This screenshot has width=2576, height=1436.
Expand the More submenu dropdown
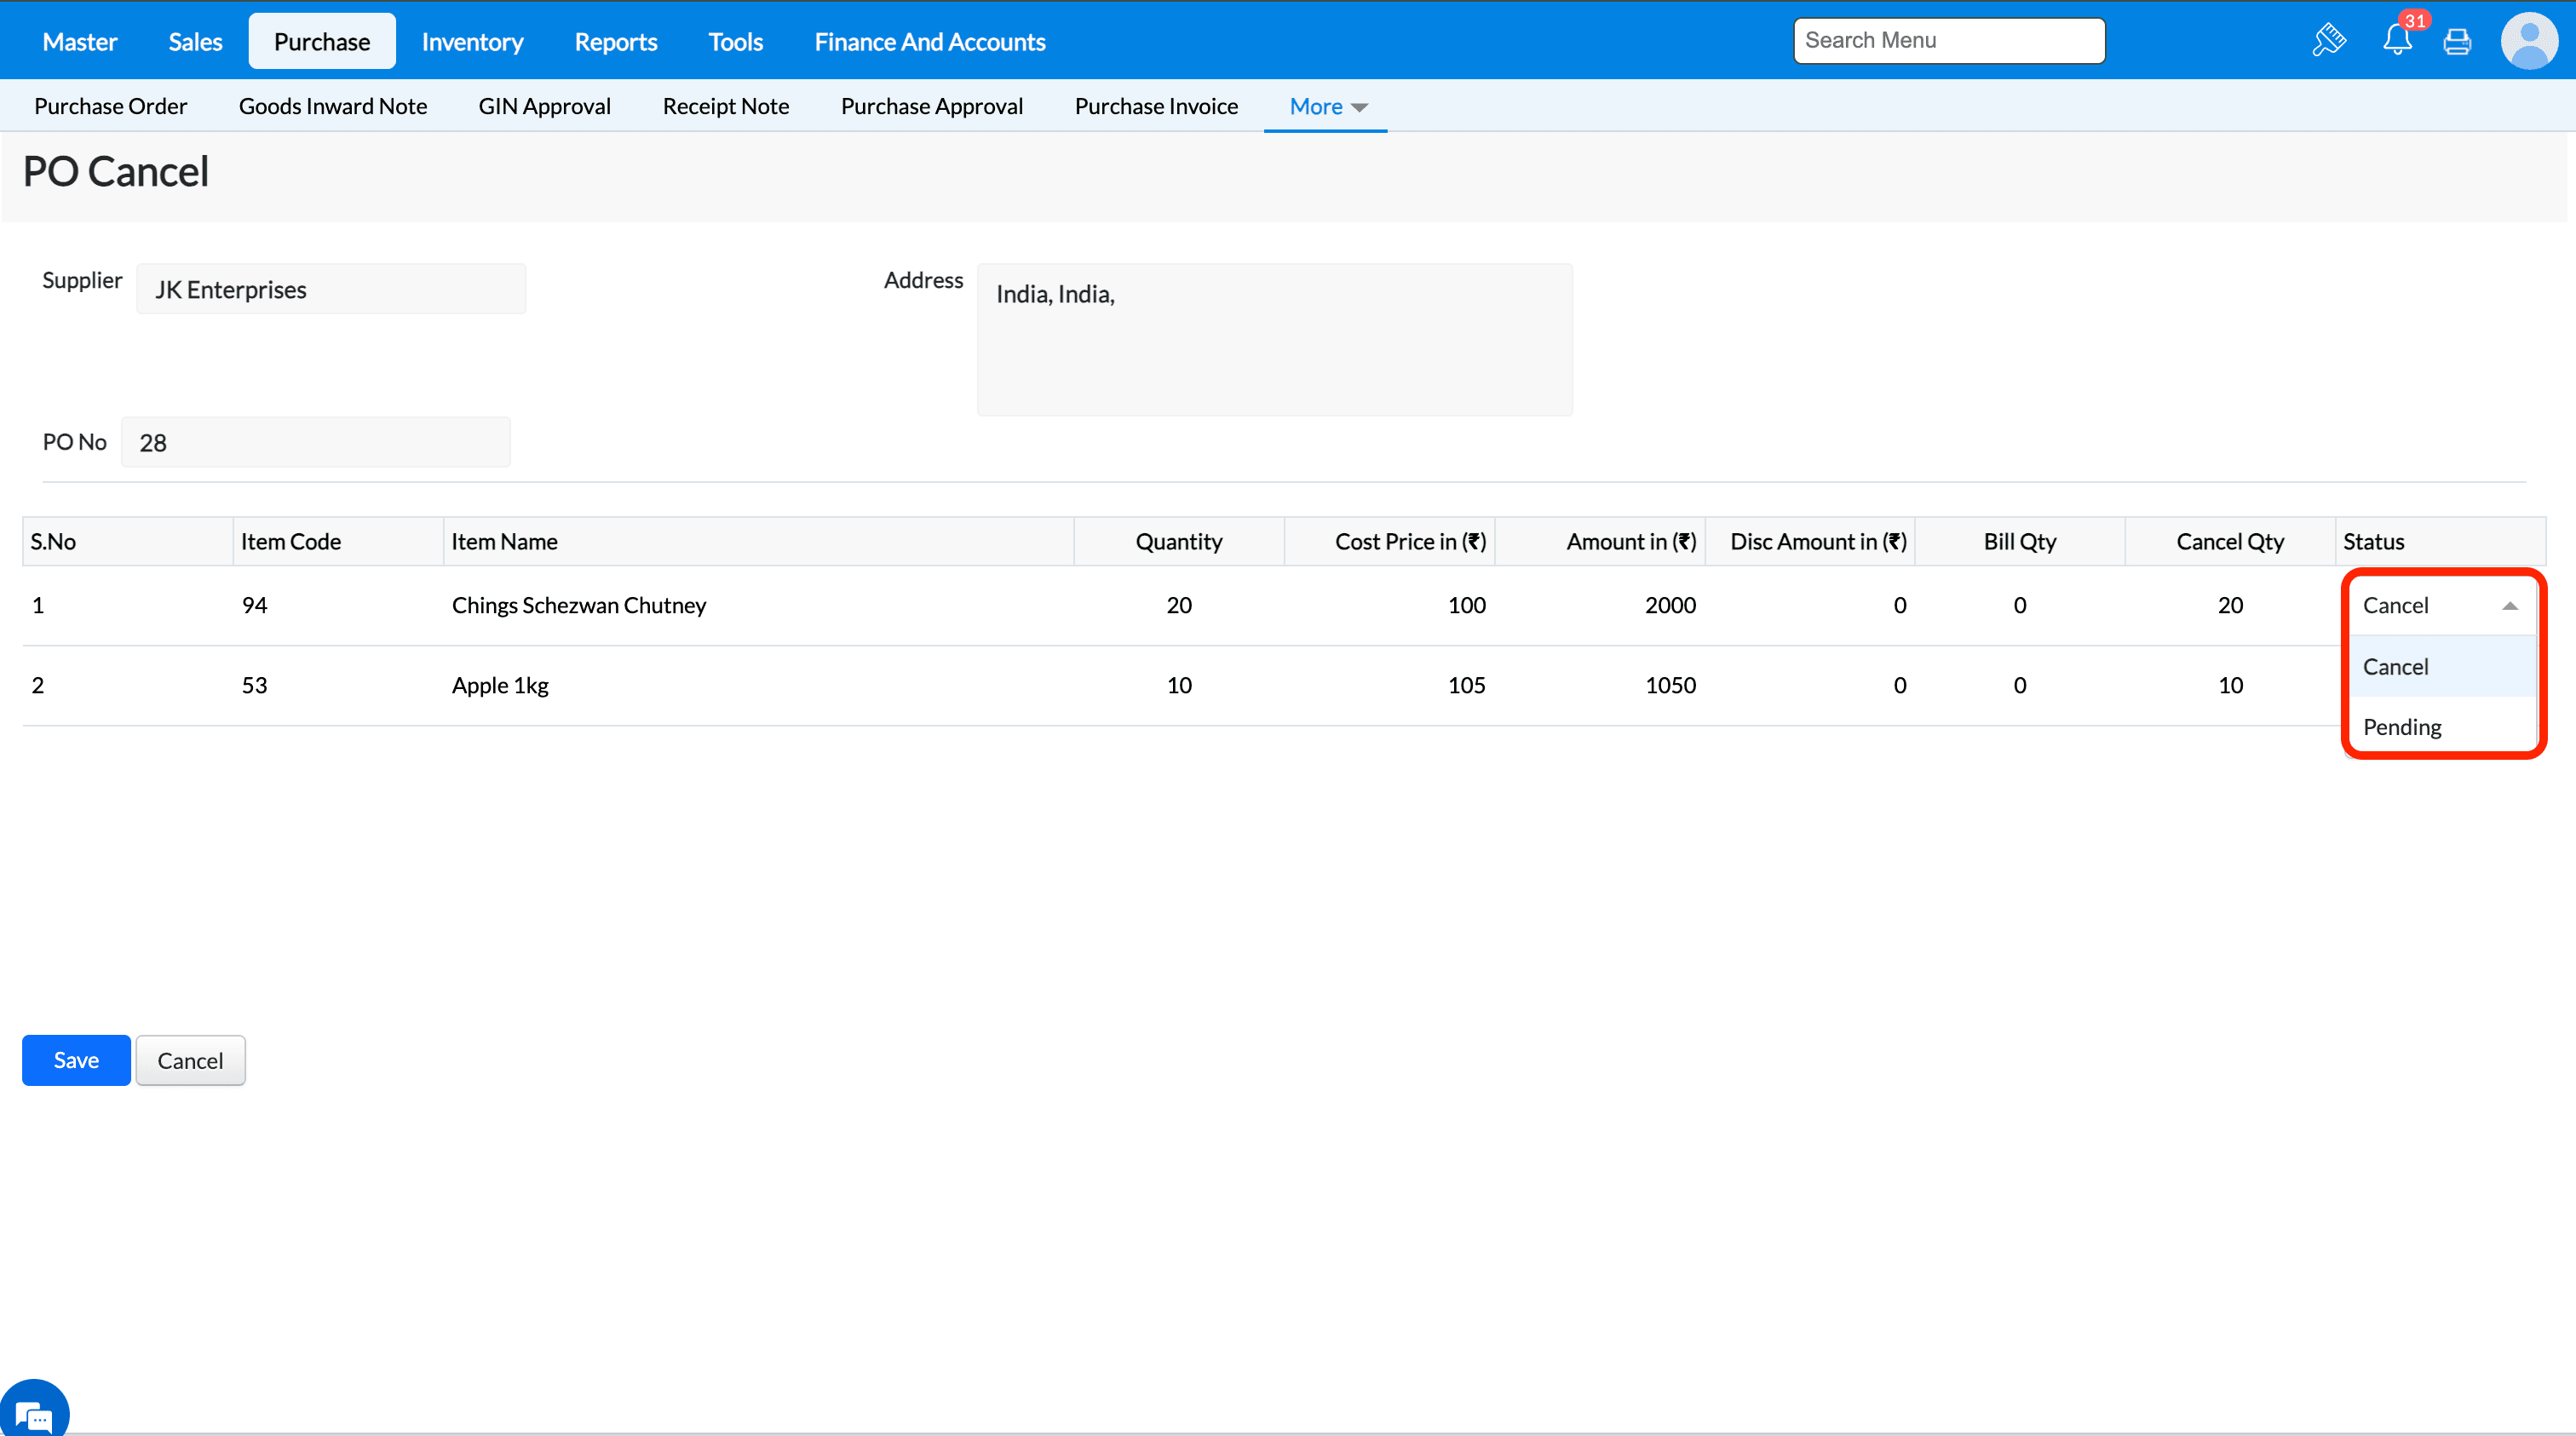(1327, 106)
